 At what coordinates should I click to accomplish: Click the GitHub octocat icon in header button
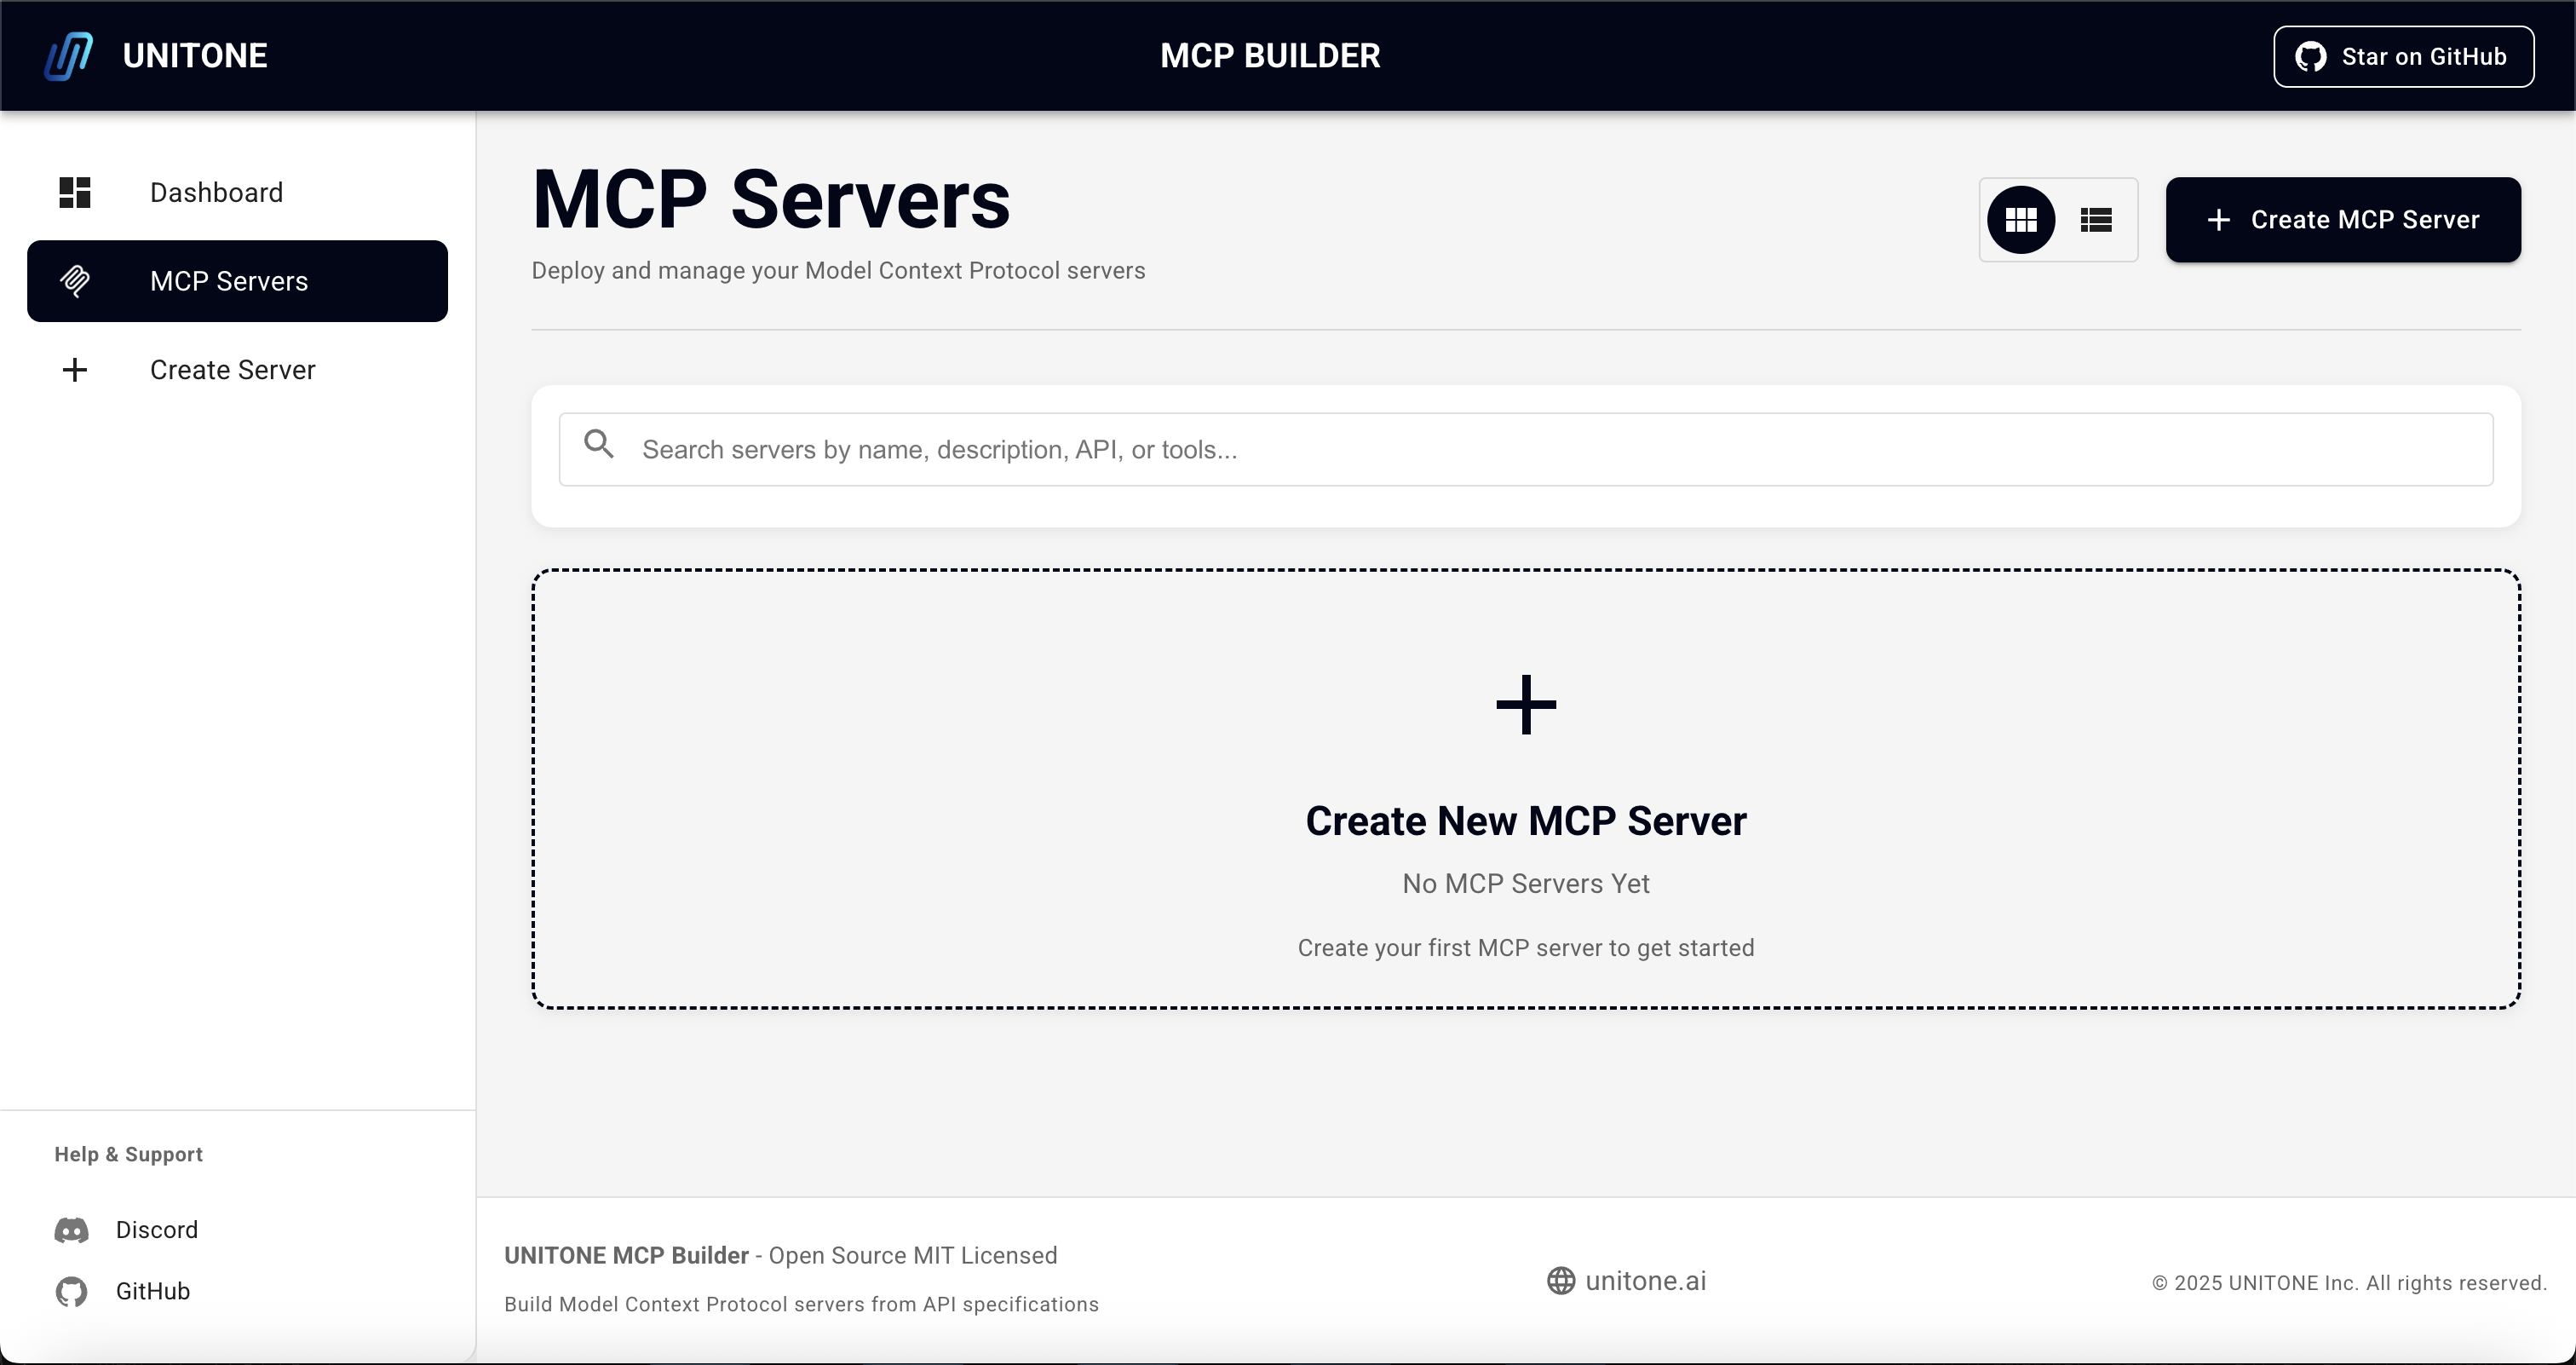point(2310,57)
